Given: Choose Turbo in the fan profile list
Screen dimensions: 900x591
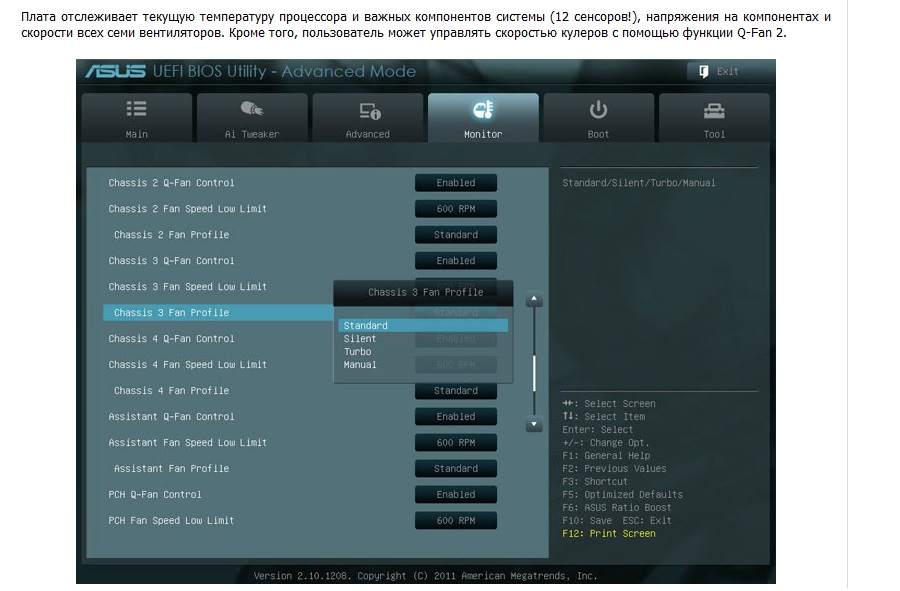Looking at the screenshot, I should [358, 352].
